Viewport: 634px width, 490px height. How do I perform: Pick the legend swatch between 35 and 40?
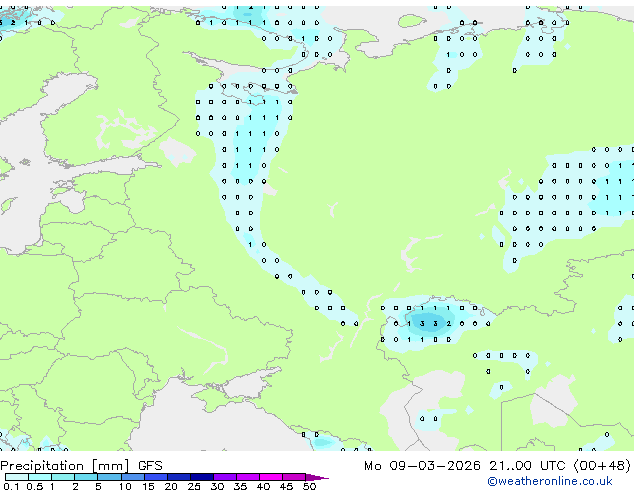pyautogui.click(x=248, y=477)
